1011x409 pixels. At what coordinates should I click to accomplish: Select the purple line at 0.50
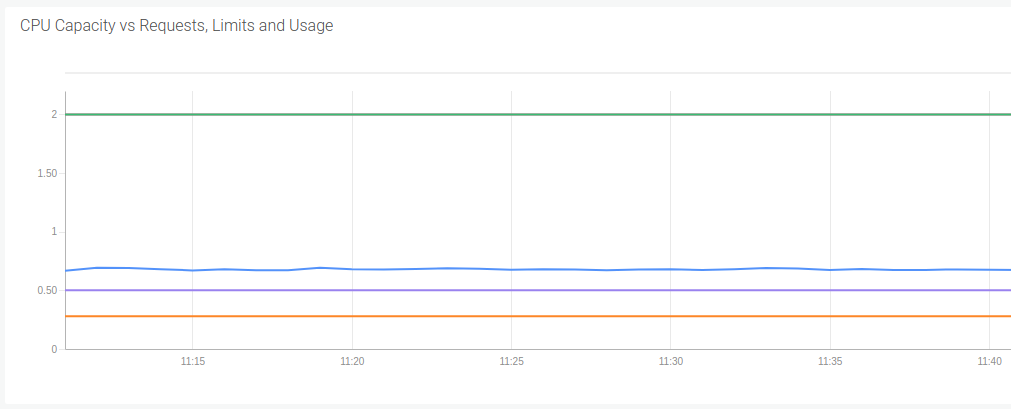[x=538, y=290]
